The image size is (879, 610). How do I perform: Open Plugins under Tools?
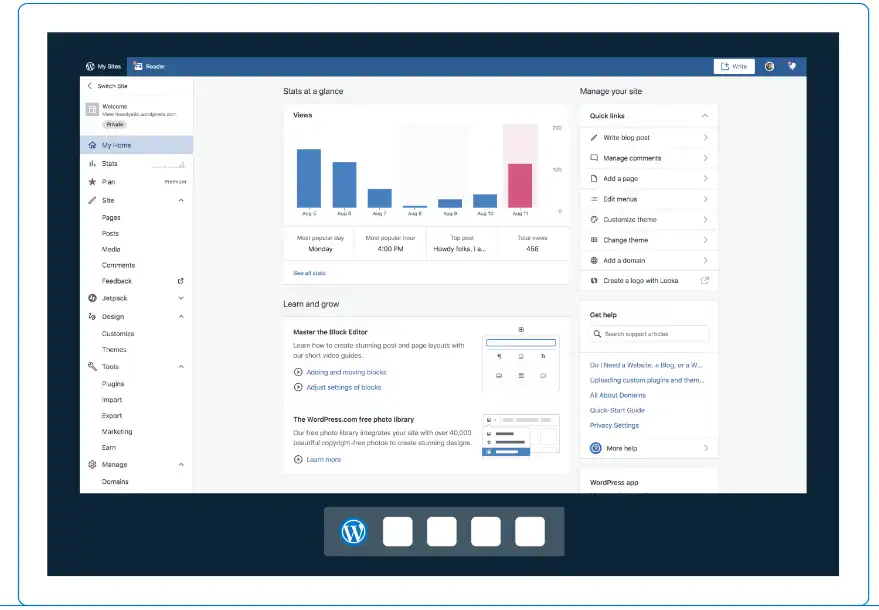point(113,384)
